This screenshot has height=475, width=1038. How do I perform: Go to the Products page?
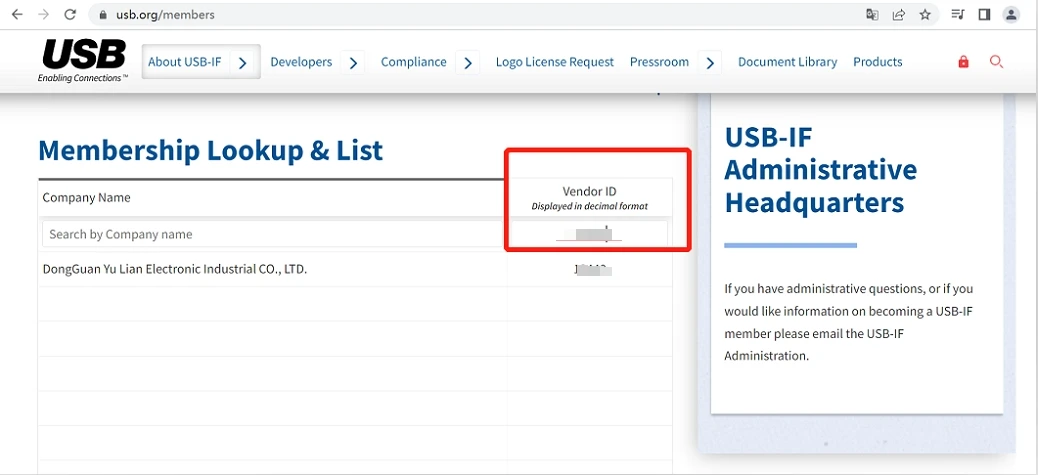[x=878, y=62]
